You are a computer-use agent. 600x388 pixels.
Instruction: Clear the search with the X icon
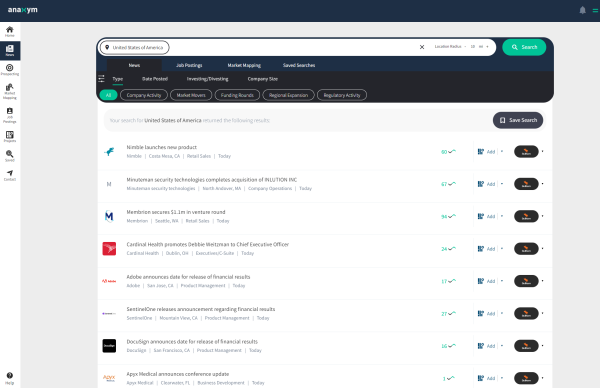click(422, 47)
